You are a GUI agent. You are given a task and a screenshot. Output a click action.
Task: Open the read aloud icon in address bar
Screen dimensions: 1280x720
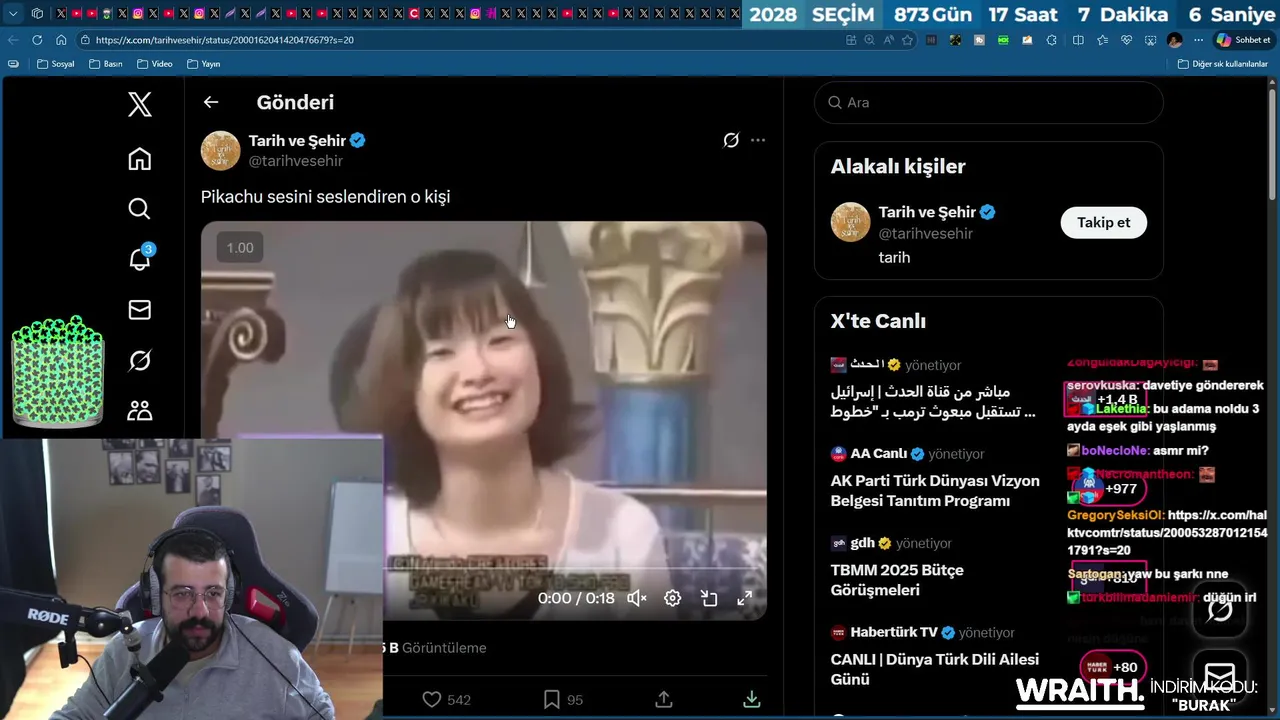(x=888, y=40)
